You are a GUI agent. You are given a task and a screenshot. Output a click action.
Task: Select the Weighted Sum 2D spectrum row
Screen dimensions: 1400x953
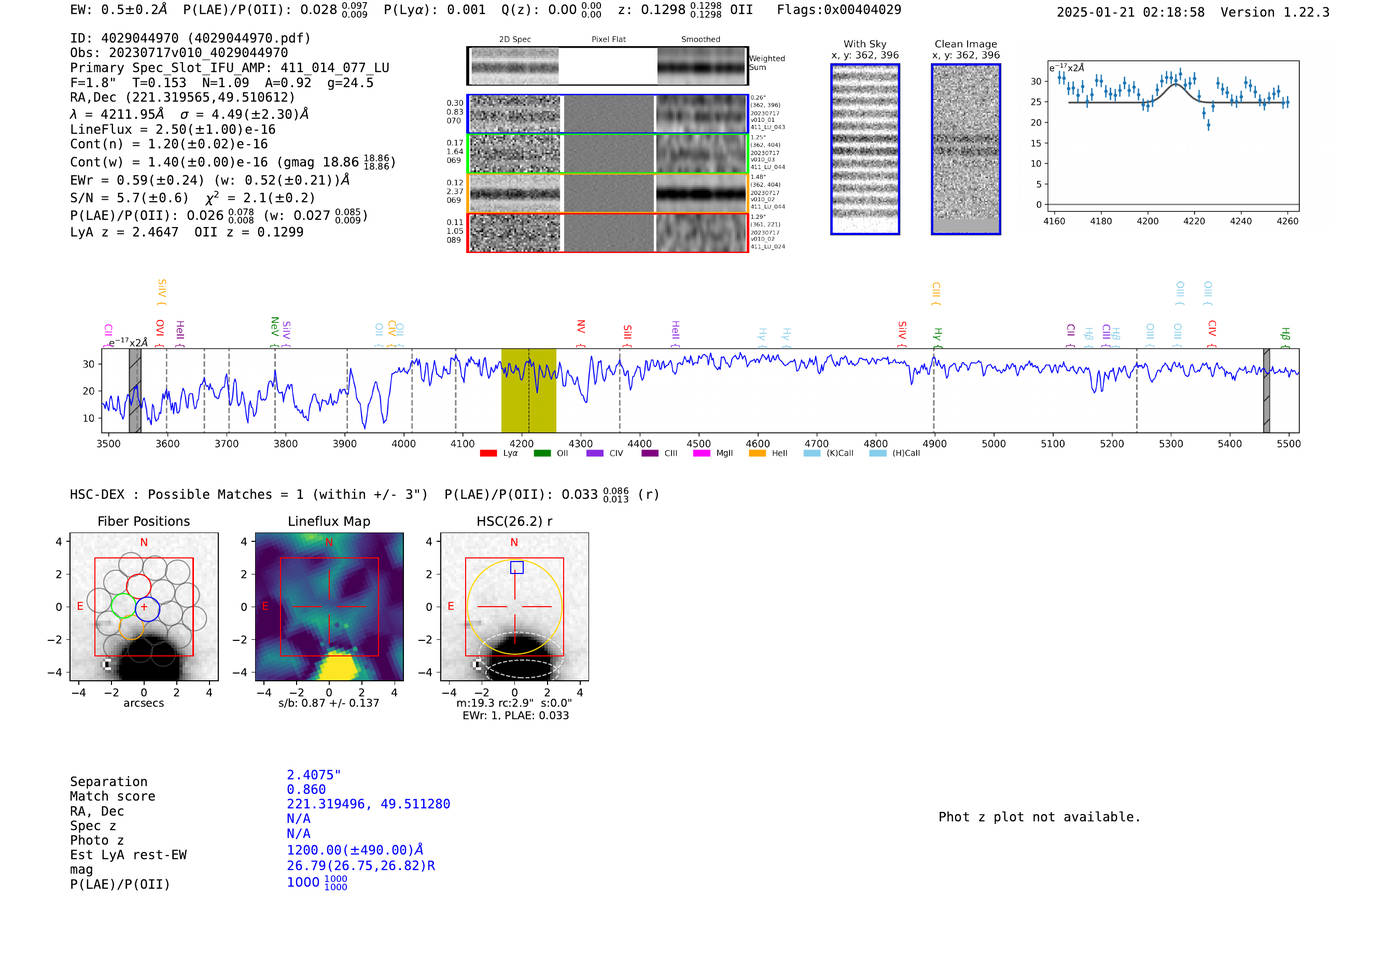607,66
